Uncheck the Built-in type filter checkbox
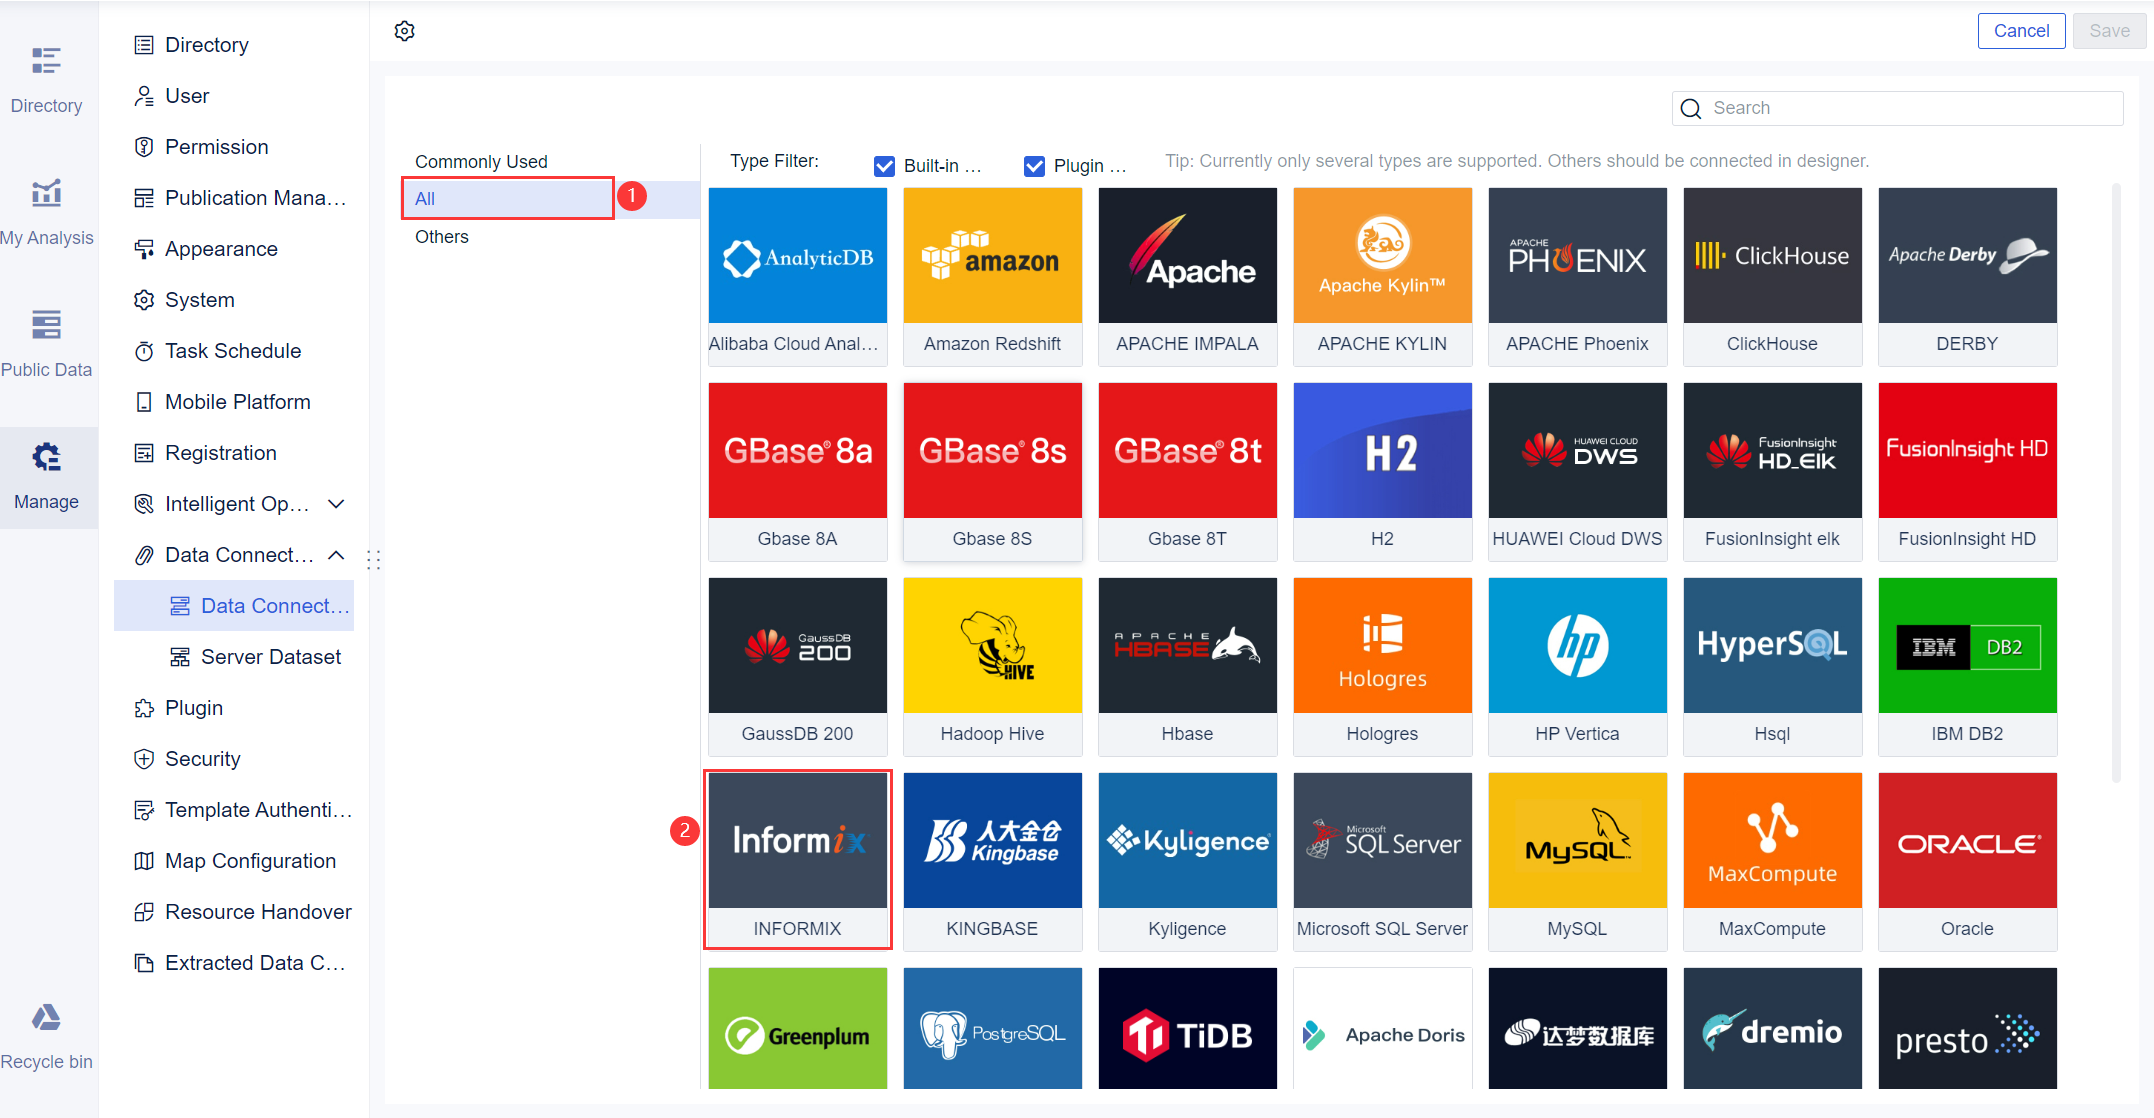Image resolution: width=2154 pixels, height=1118 pixels. coord(884,166)
